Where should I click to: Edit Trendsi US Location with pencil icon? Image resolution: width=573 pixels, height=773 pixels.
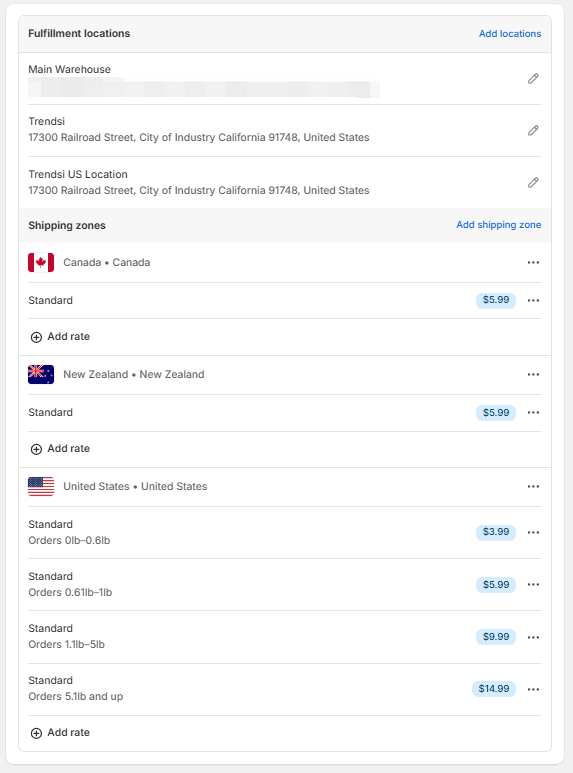(533, 182)
